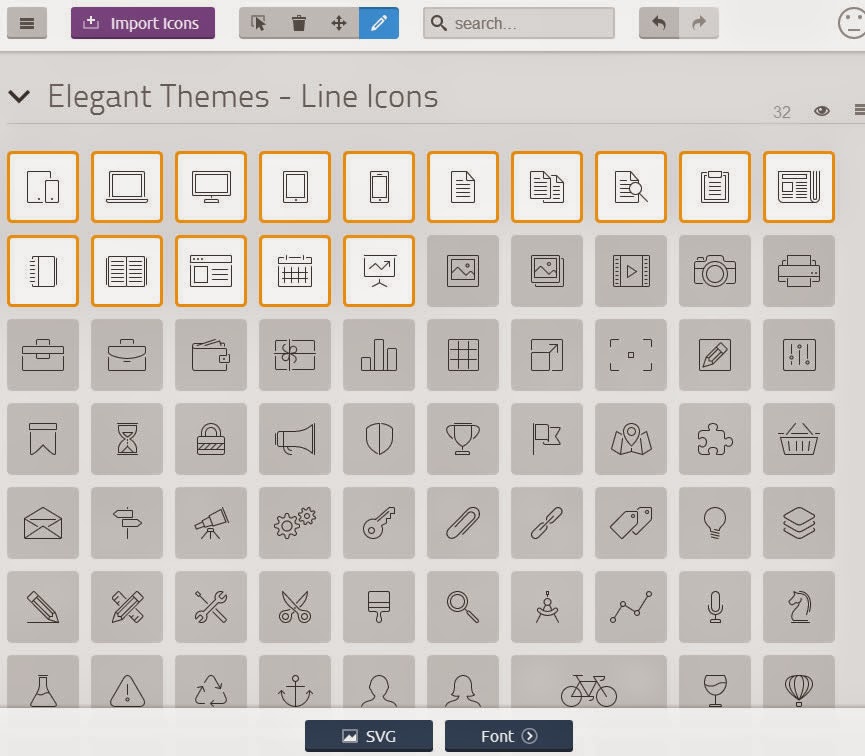Screen dimensions: 865x756
Task: Switch to the move tool
Action: tap(339, 22)
